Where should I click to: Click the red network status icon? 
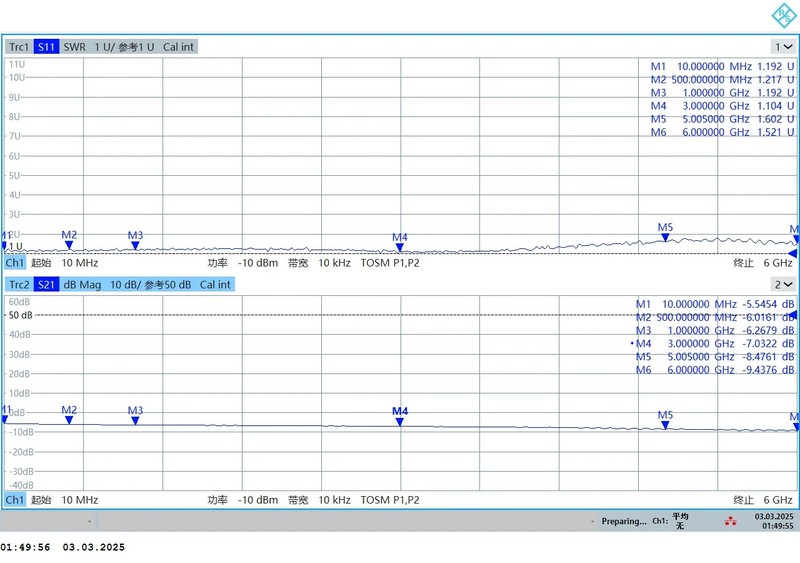tap(730, 521)
